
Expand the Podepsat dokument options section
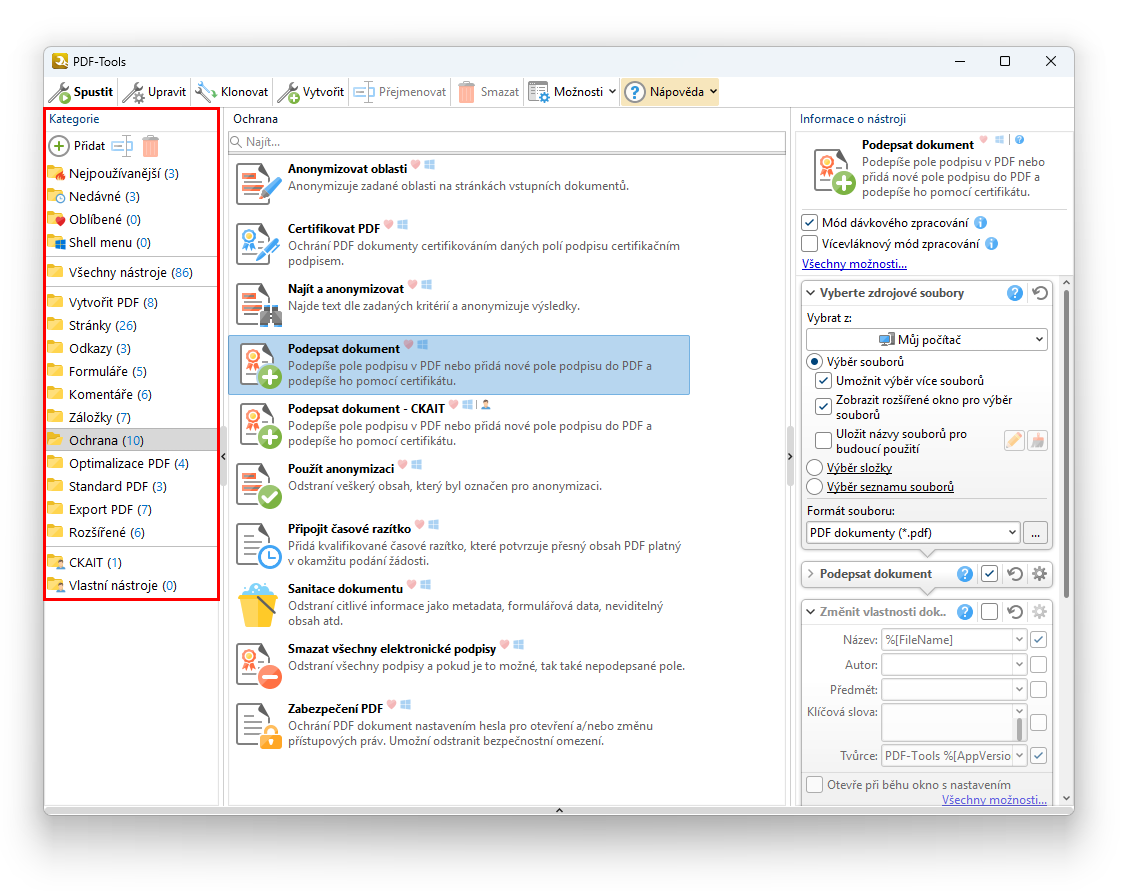point(811,574)
